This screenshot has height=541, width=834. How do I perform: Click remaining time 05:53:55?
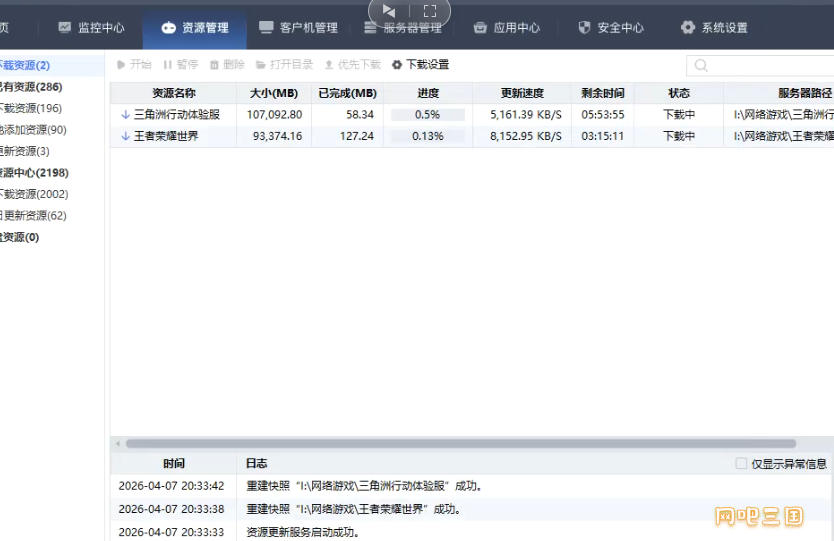[603, 114]
